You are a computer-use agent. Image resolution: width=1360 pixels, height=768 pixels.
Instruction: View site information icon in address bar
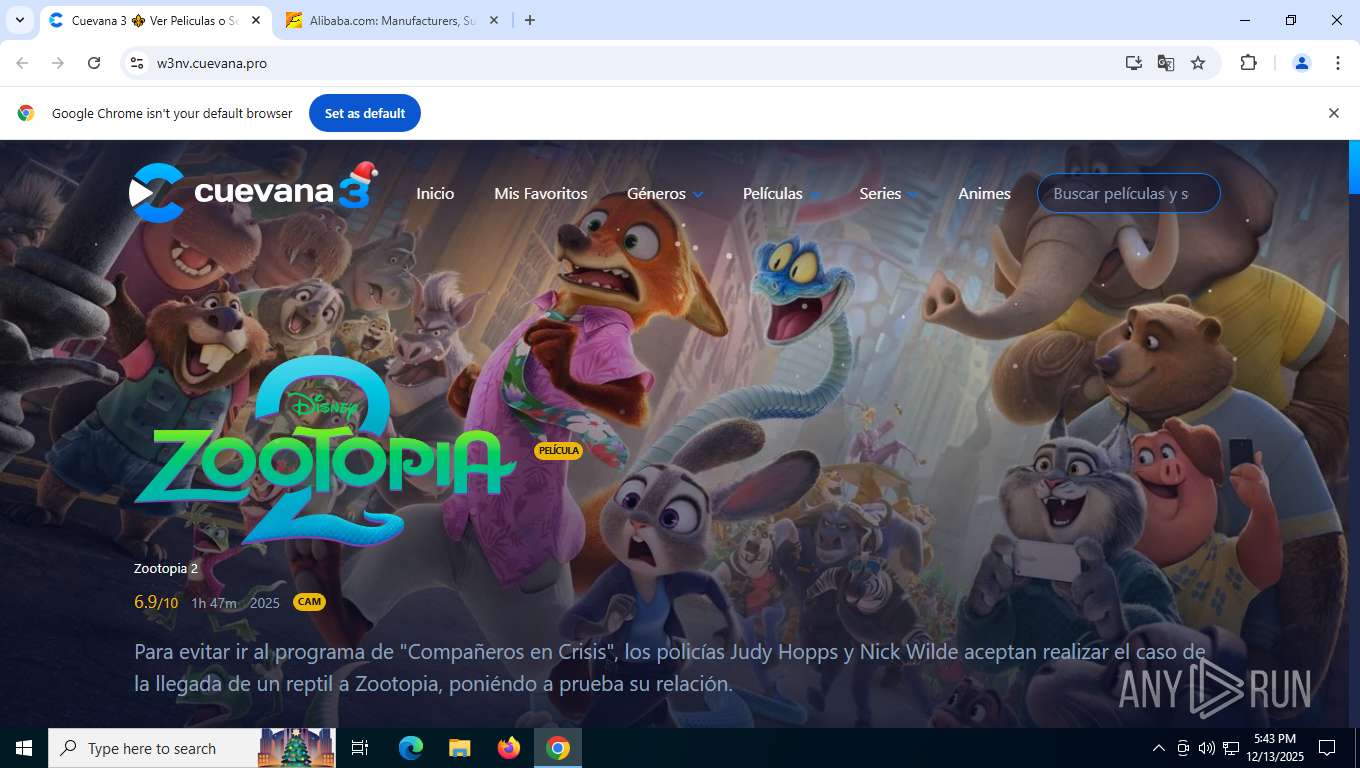coord(138,63)
